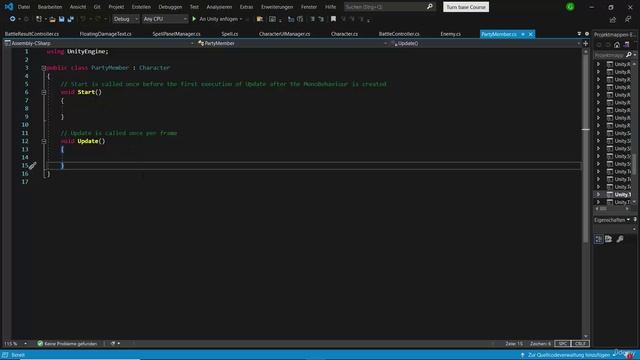Click the navigate backward arrow icon
640x360 pixels.
point(12,19)
